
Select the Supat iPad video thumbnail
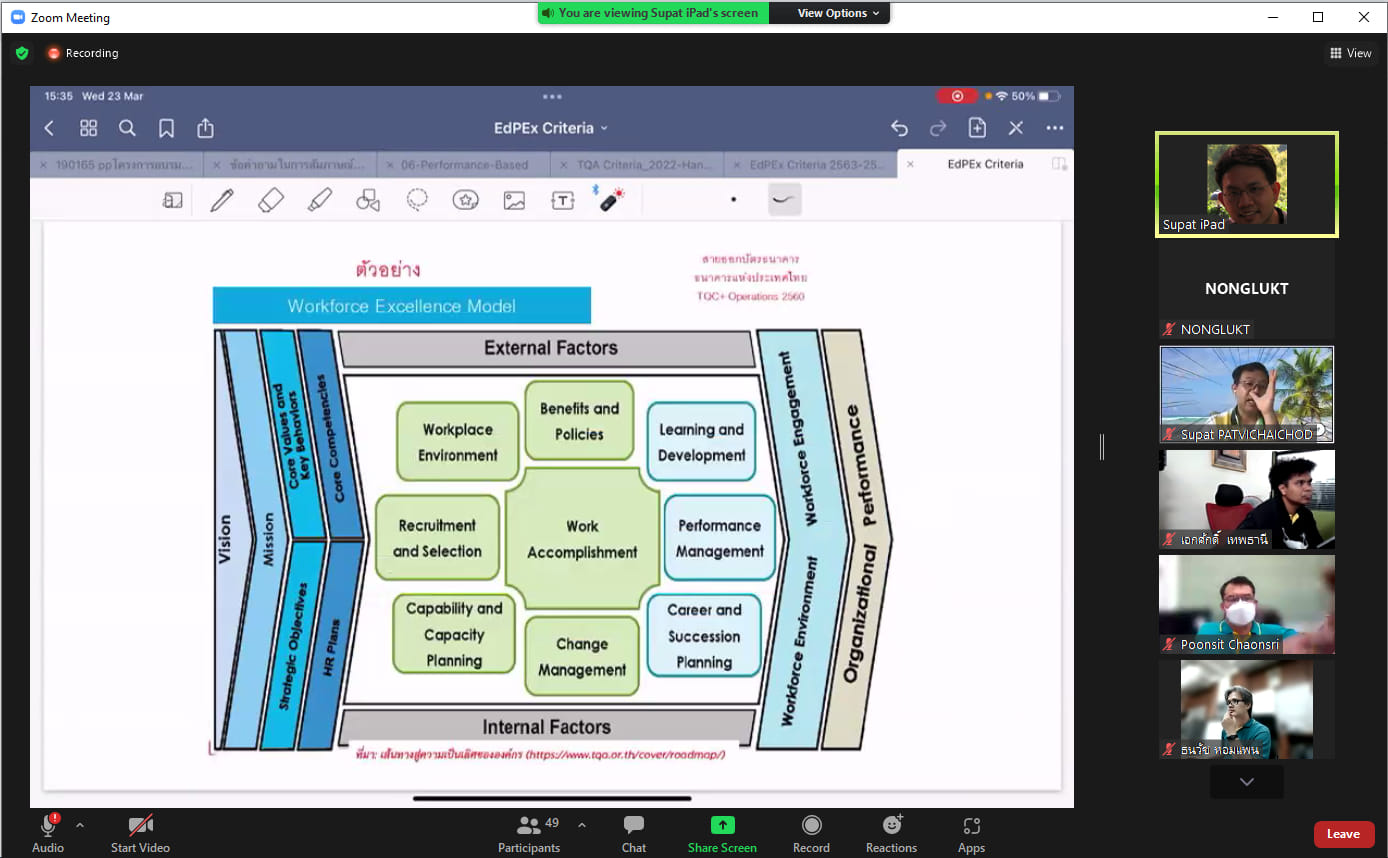click(x=1246, y=185)
